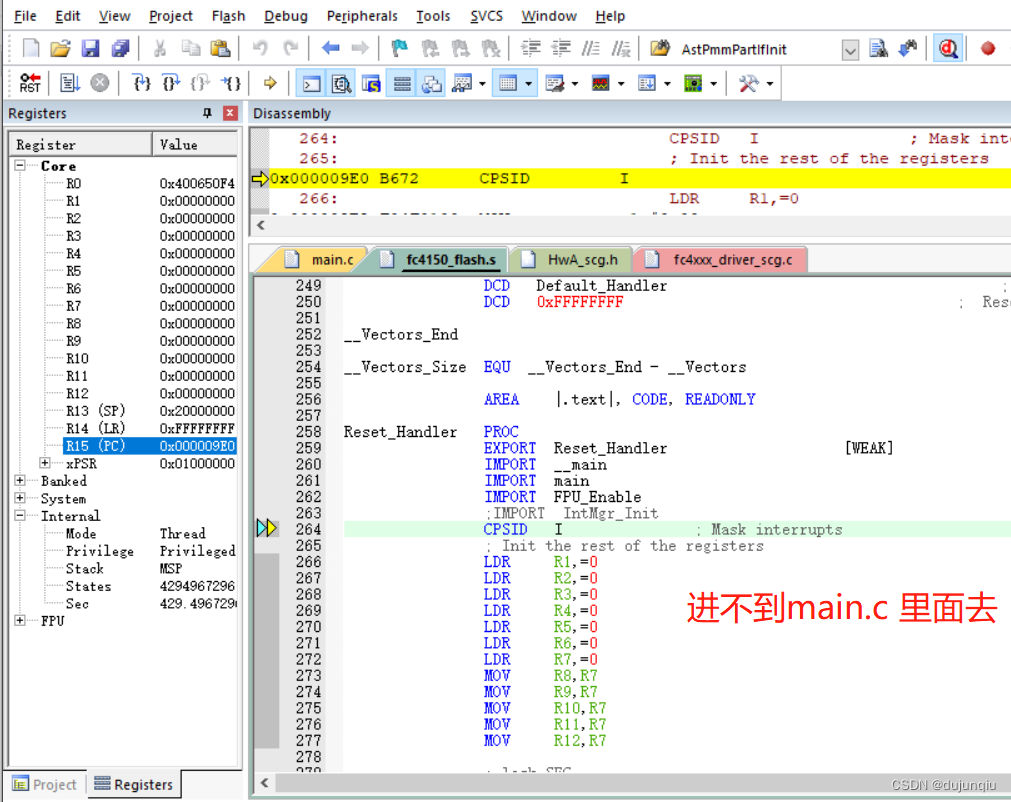Open the Memory windows dropdown arrow
The height and width of the screenshot is (802, 1011).
coord(528,84)
